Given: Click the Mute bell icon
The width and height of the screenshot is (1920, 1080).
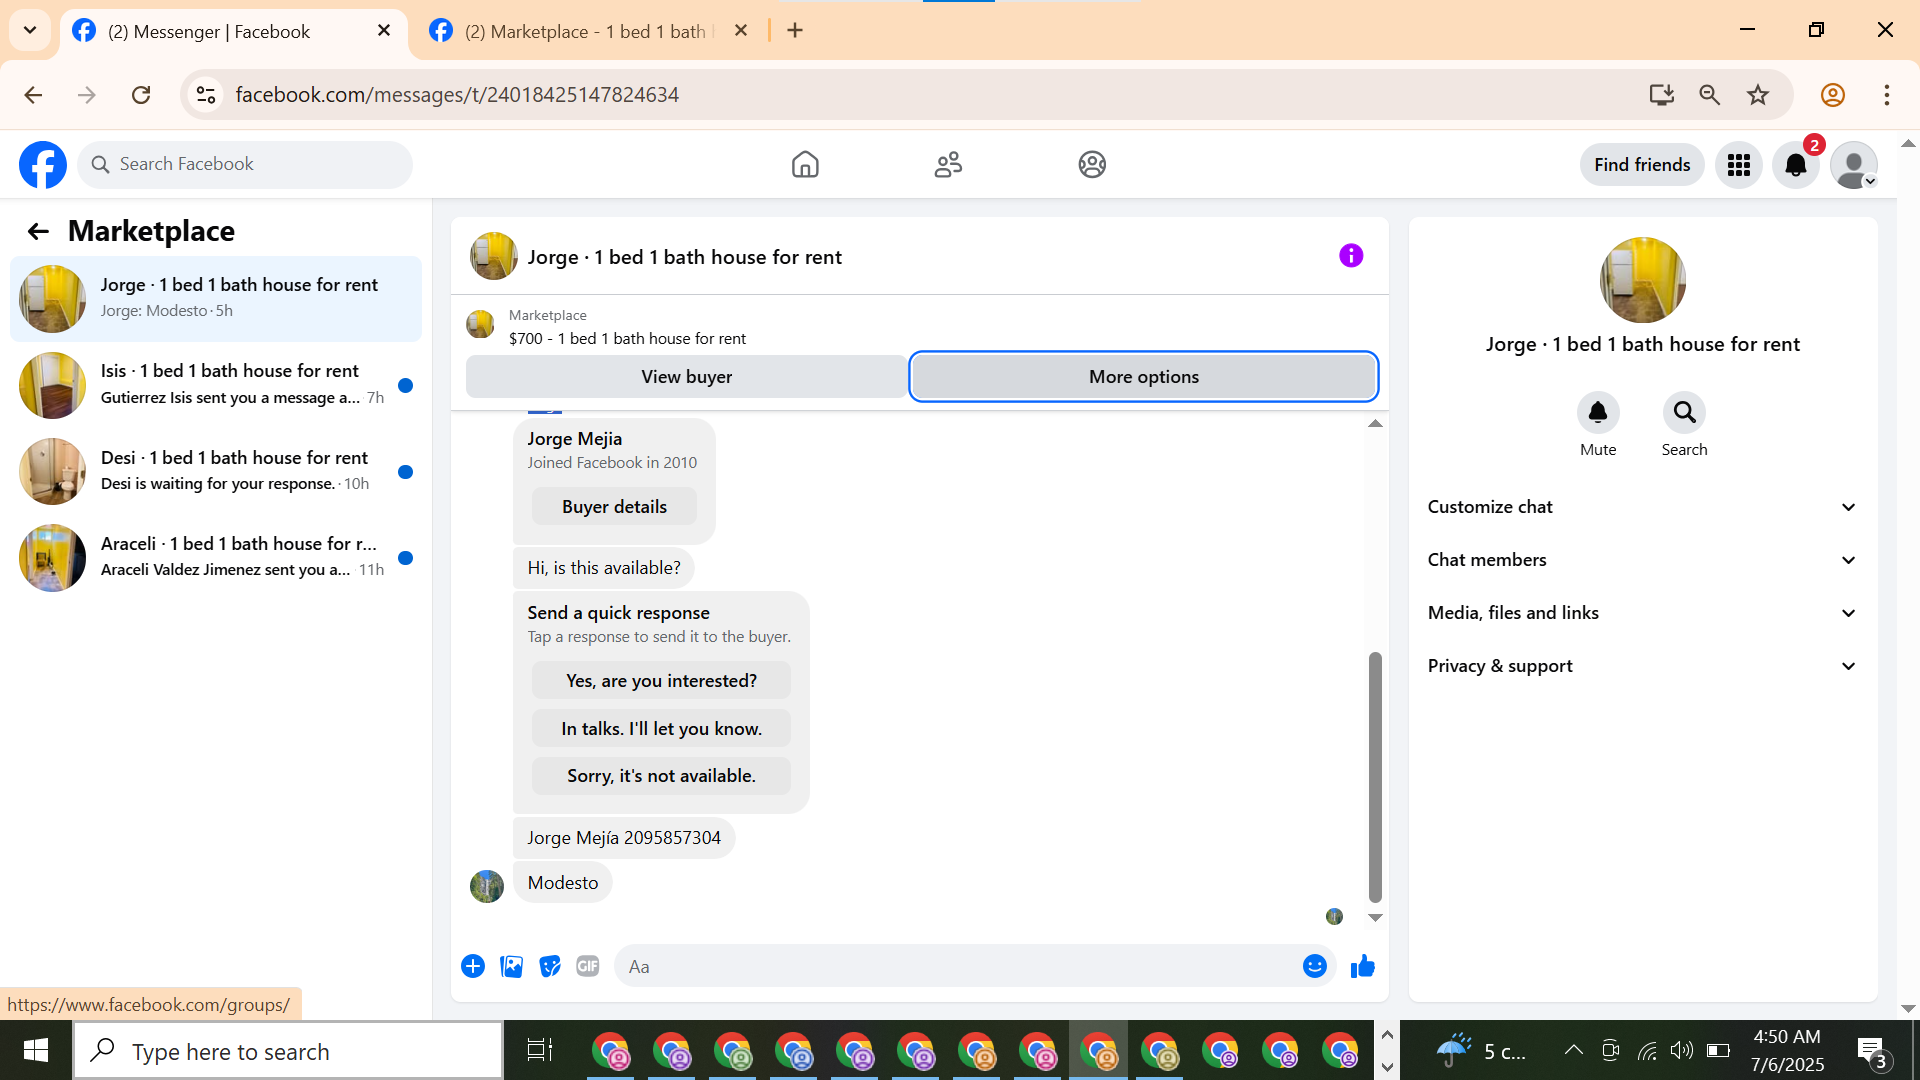Looking at the screenshot, I should (x=1598, y=412).
